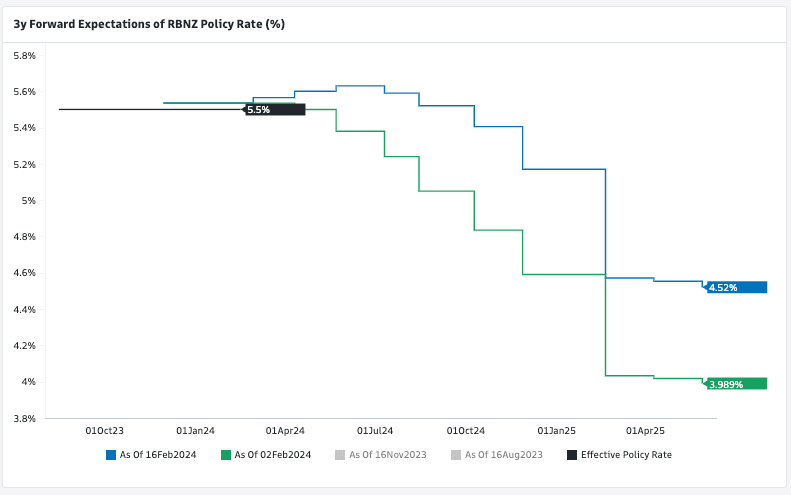This screenshot has width=791, height=495.
Task: Hide the 'As Of 02Feb2024' series
Action: tap(273, 455)
